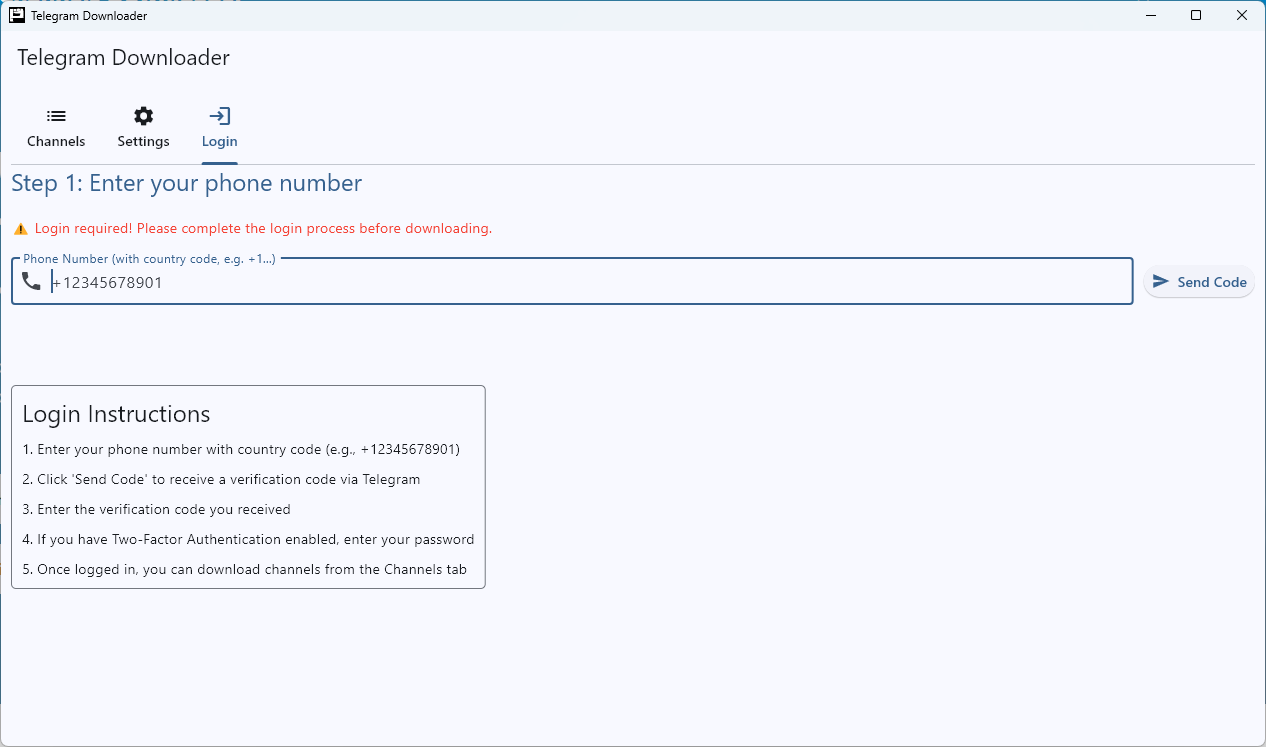Click the Step 1 heading text

click(x=185, y=183)
